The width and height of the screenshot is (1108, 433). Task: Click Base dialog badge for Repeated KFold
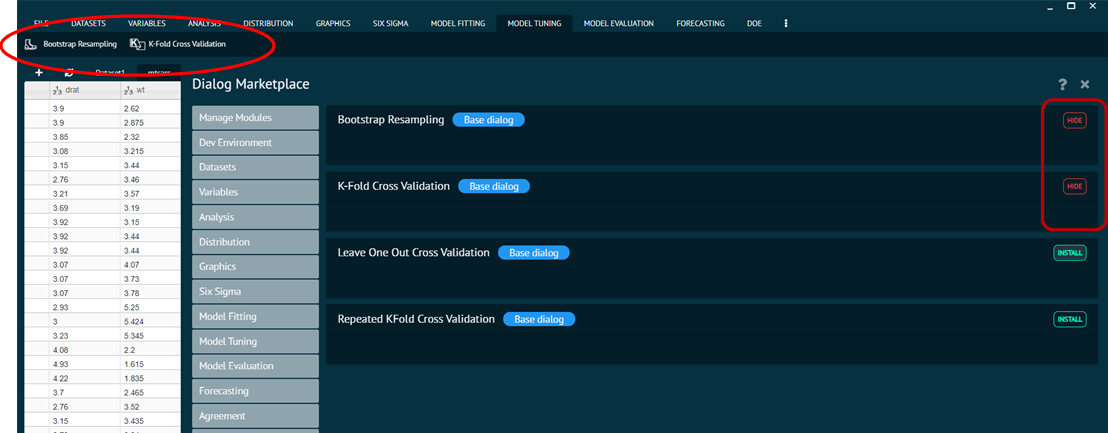[x=539, y=319]
